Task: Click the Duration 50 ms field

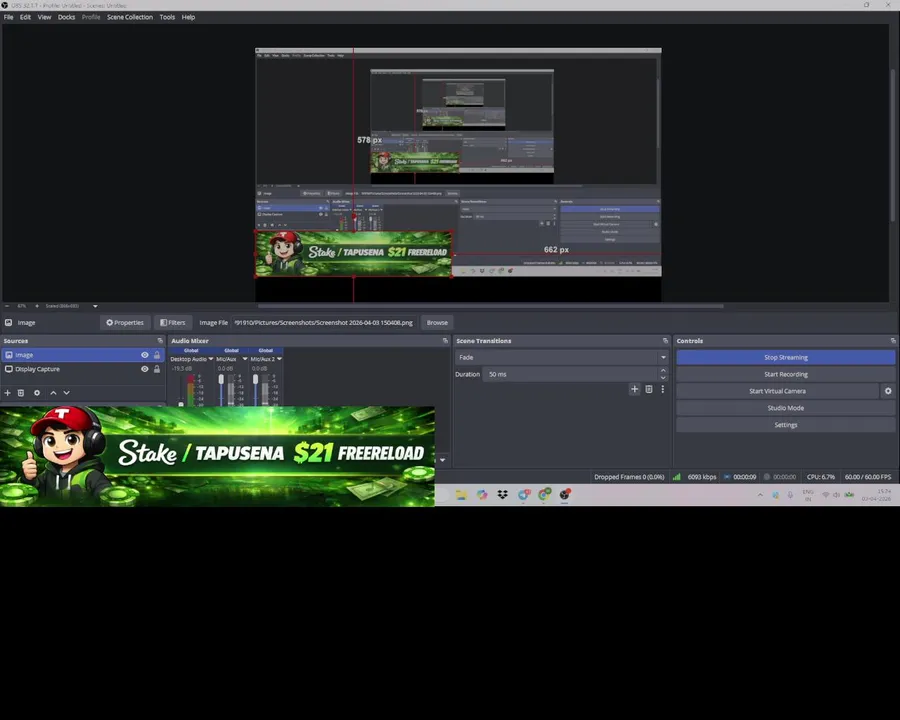Action: point(570,374)
